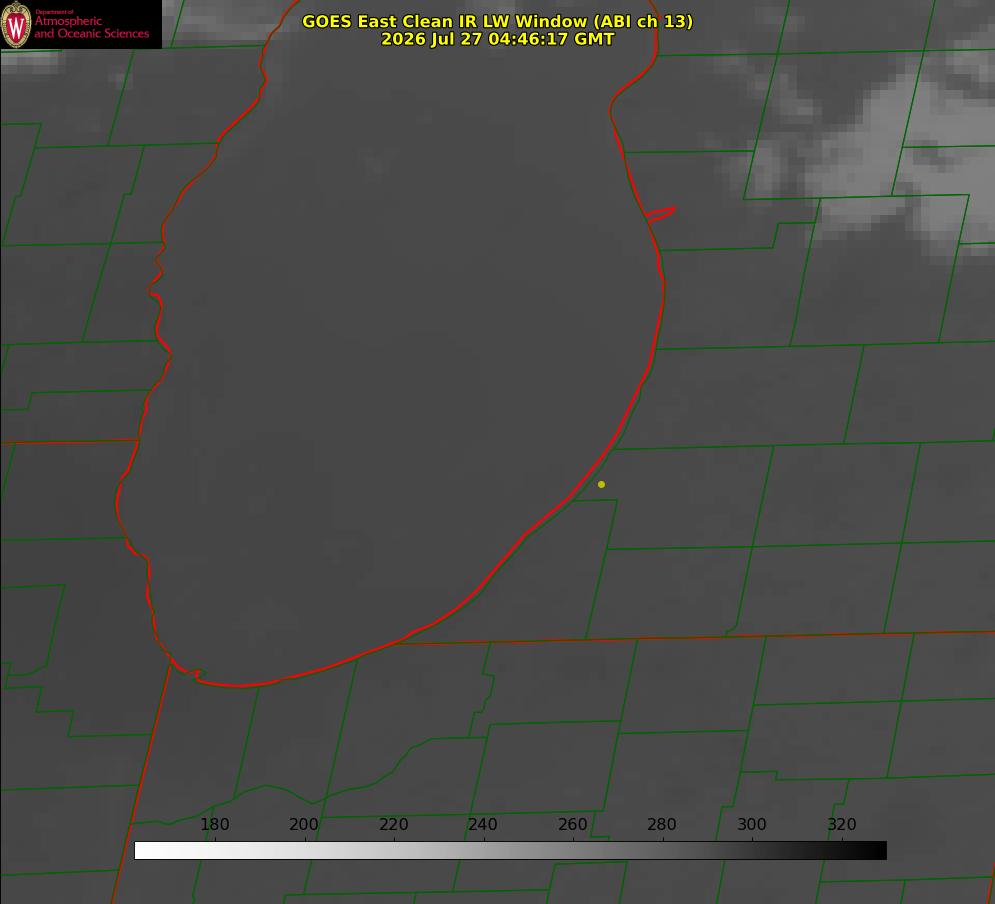
Task: Click the 200 colorbar tick label
Action: coord(304,824)
